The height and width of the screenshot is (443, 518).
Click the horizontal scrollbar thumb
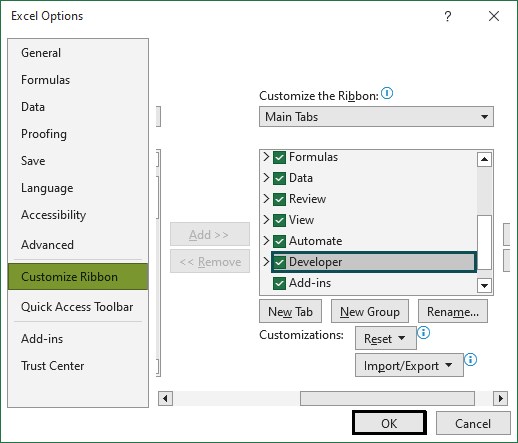tap(387, 398)
